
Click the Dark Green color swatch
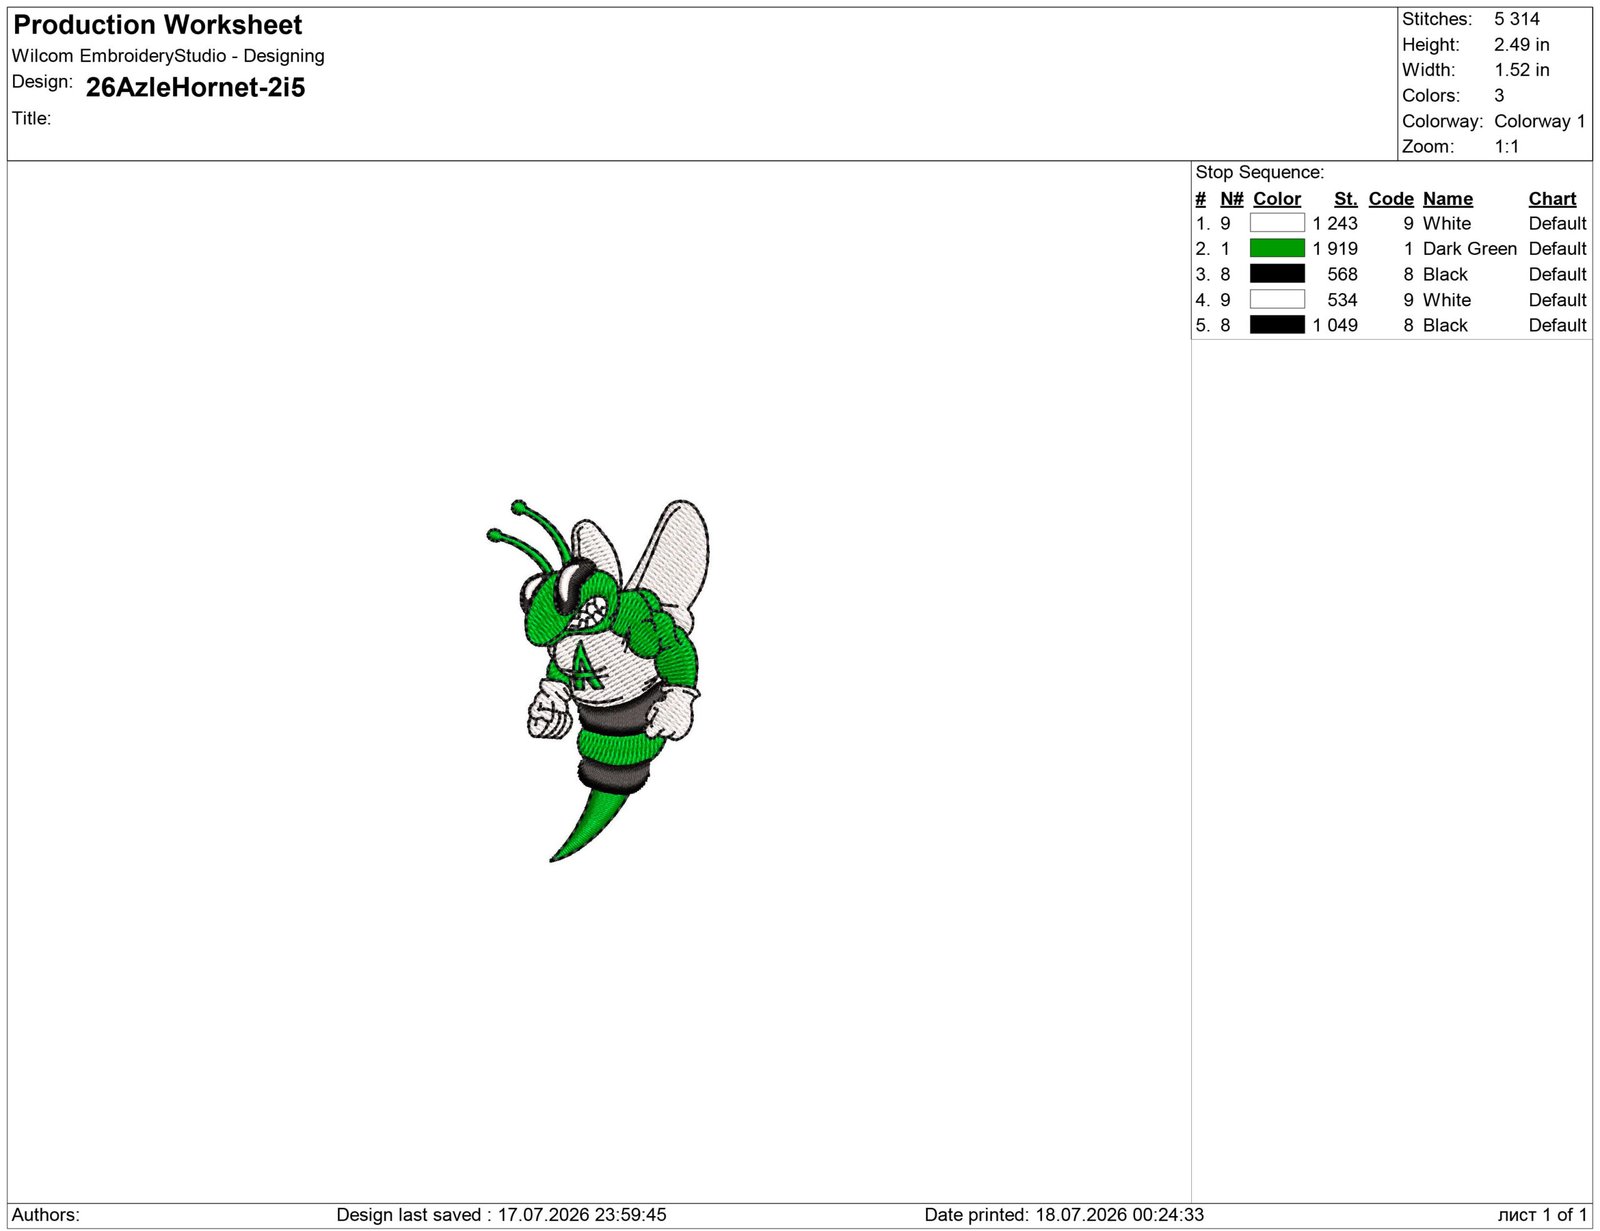click(1277, 248)
